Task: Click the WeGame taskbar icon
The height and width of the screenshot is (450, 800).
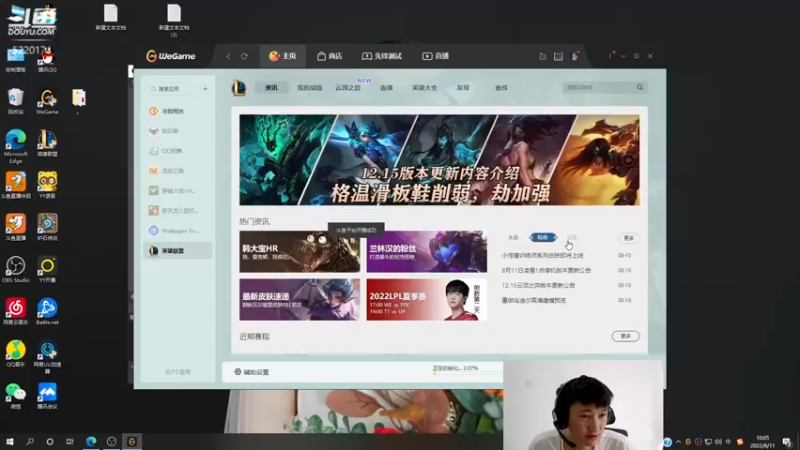Action: (132, 441)
